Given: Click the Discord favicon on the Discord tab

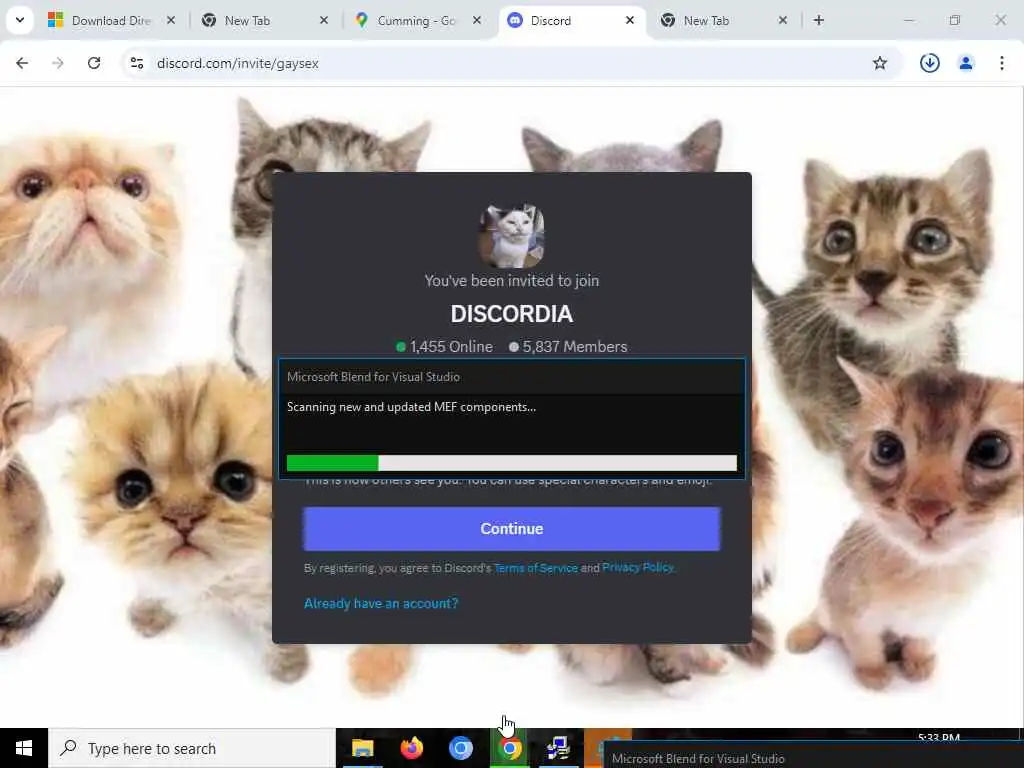Looking at the screenshot, I should [x=515, y=20].
